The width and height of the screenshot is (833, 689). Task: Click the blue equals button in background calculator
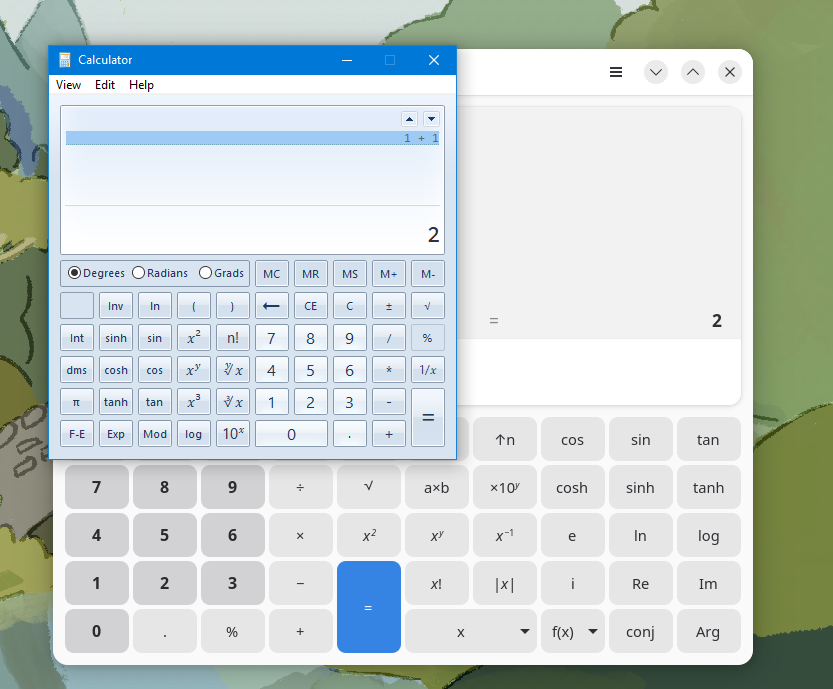pos(369,607)
